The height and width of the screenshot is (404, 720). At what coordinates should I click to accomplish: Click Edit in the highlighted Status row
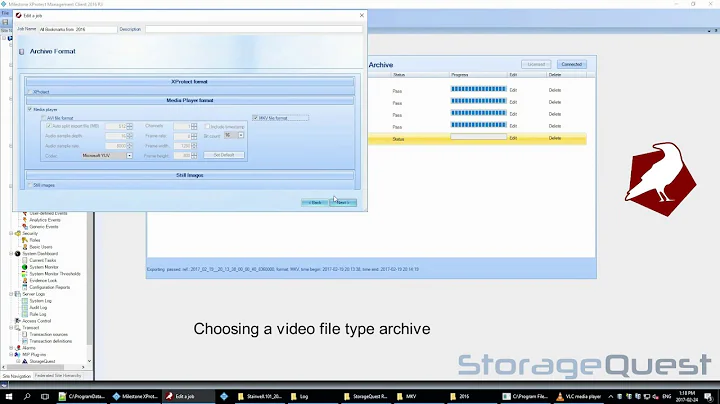coord(513,138)
